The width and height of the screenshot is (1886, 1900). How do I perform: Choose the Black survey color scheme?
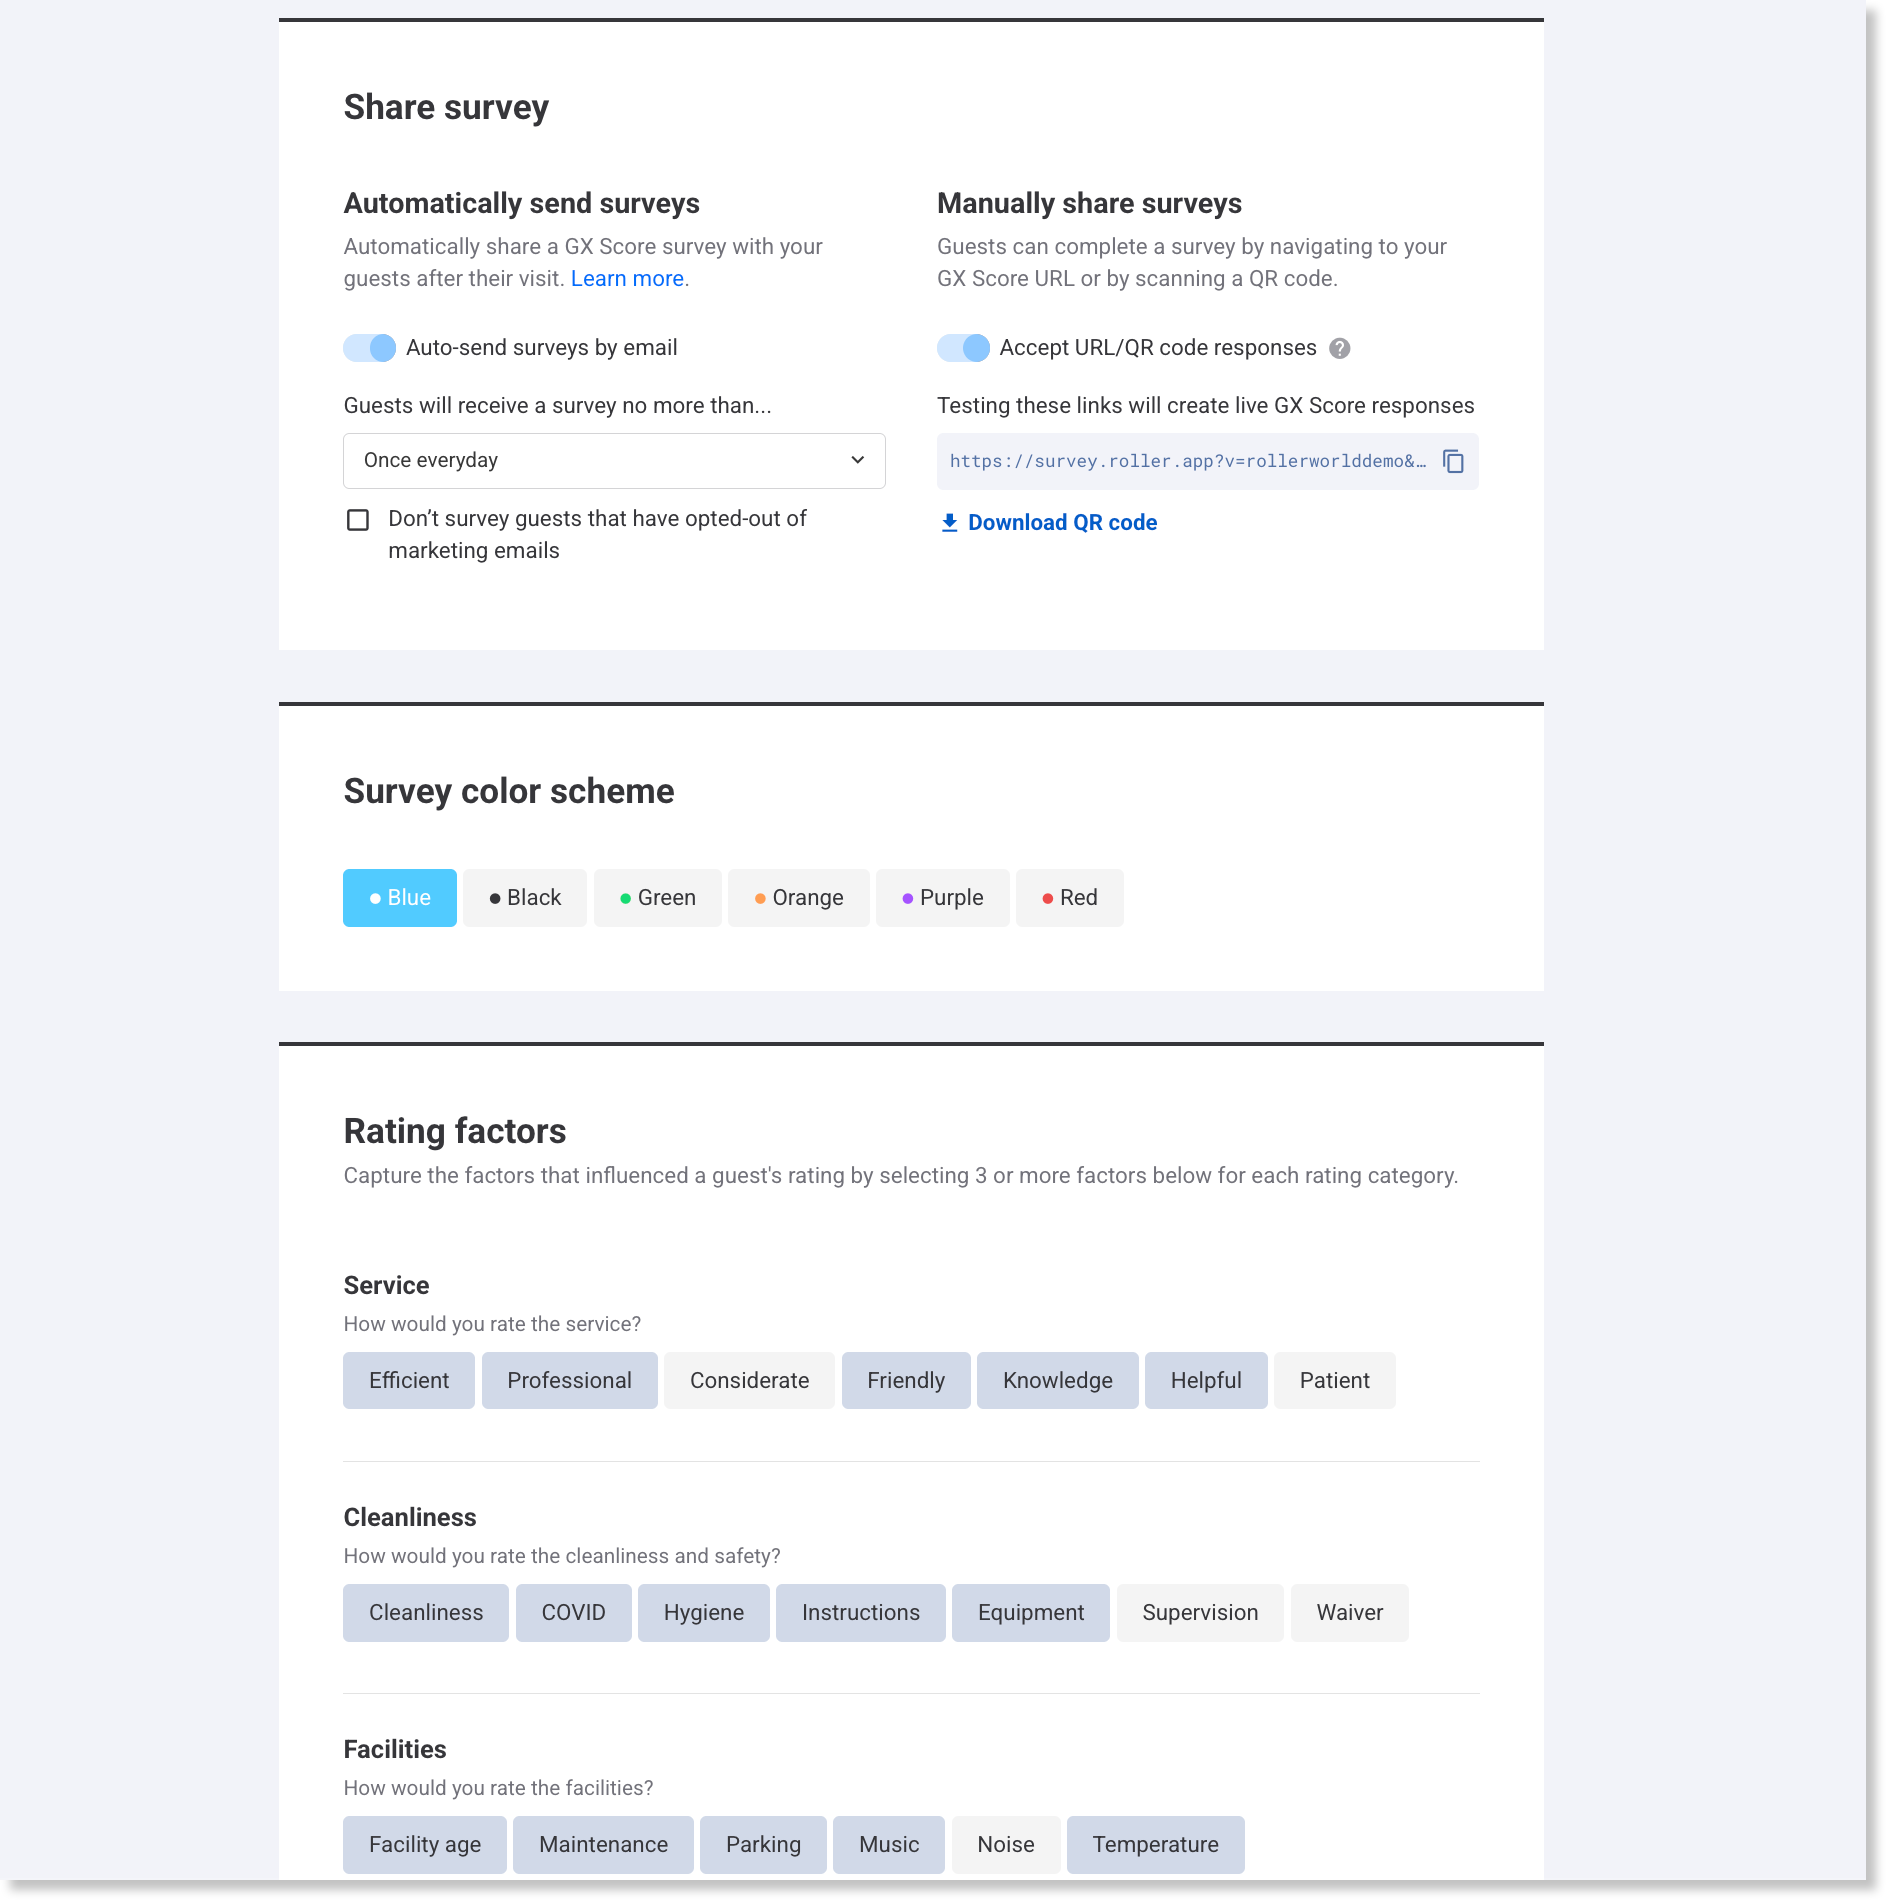tap(525, 898)
